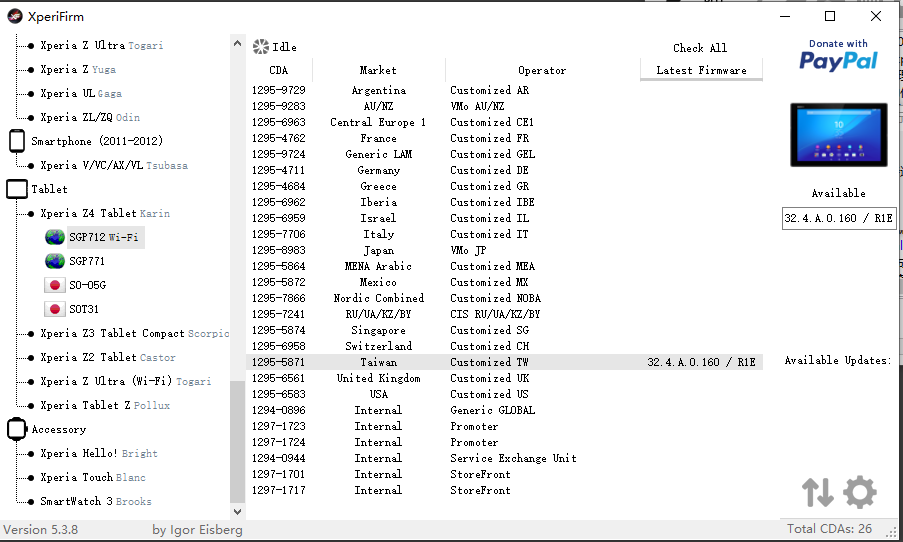Sort by Latest Firmware column header
The width and height of the screenshot is (903, 542).
(x=701, y=70)
